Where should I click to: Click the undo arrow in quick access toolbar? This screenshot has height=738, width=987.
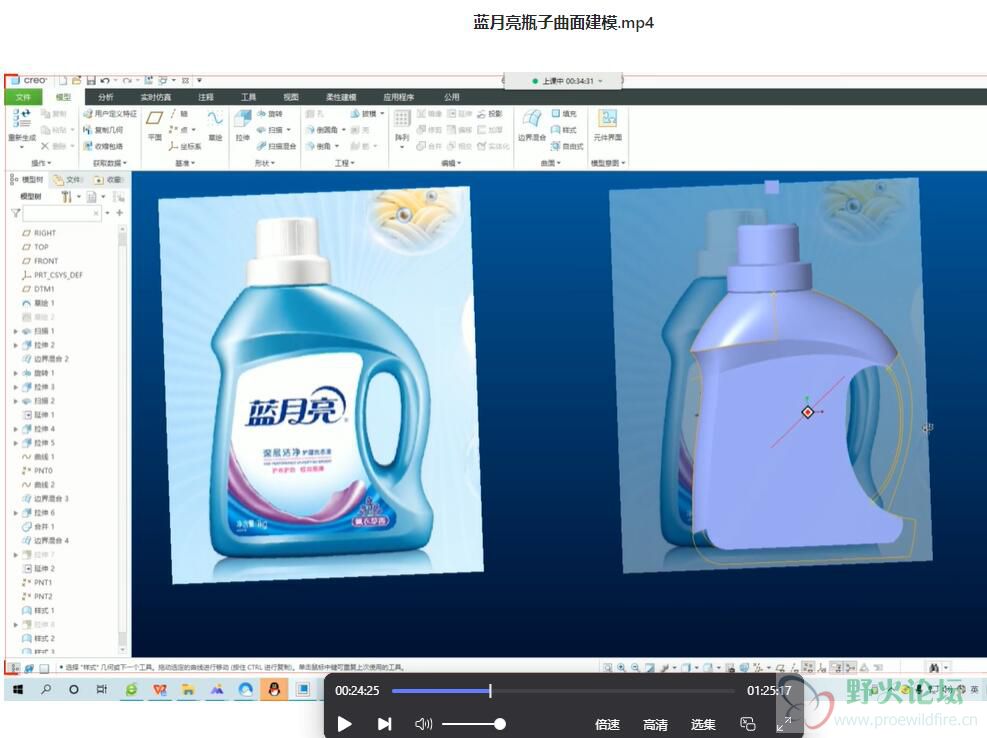tap(104, 81)
